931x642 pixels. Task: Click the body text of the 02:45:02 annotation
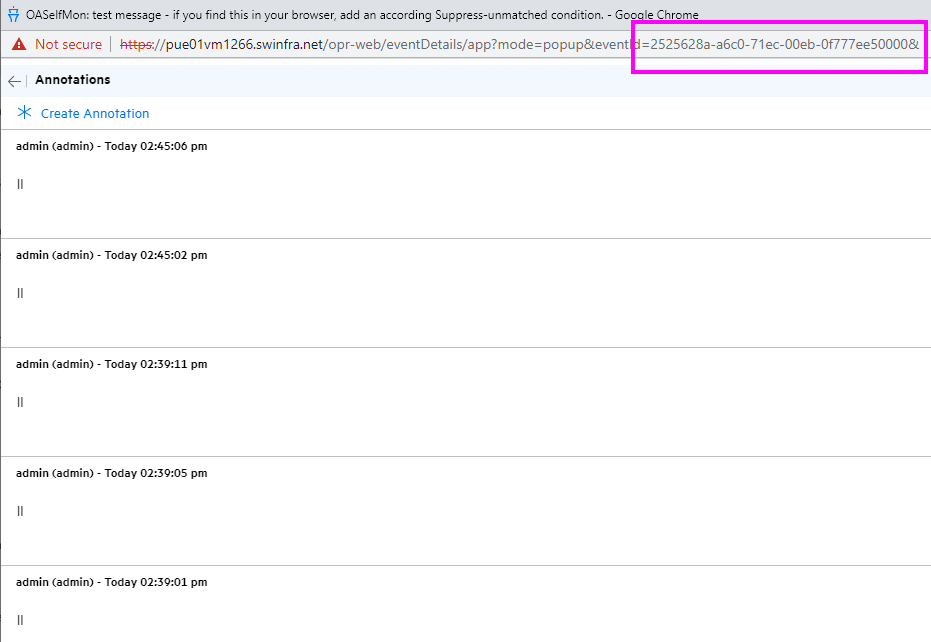pos(20,293)
